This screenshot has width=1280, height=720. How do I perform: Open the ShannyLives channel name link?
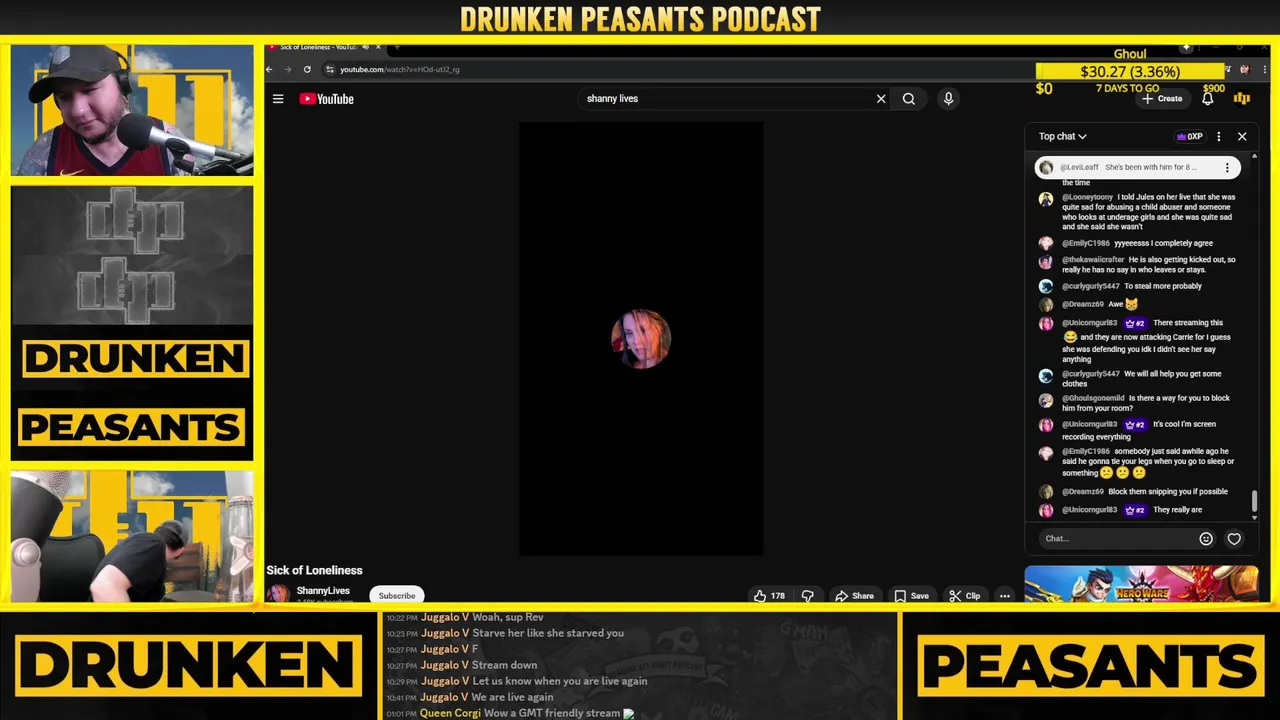[323, 591]
